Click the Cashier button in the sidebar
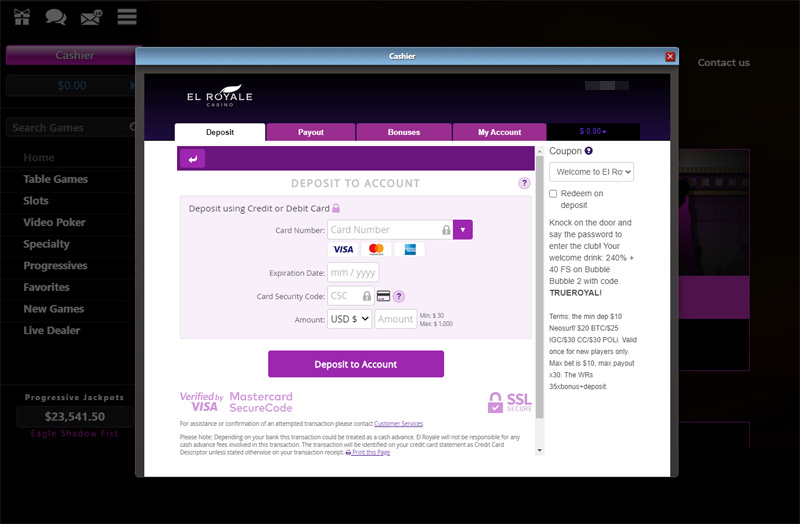Viewport: 800px width, 524px height. coord(71,55)
